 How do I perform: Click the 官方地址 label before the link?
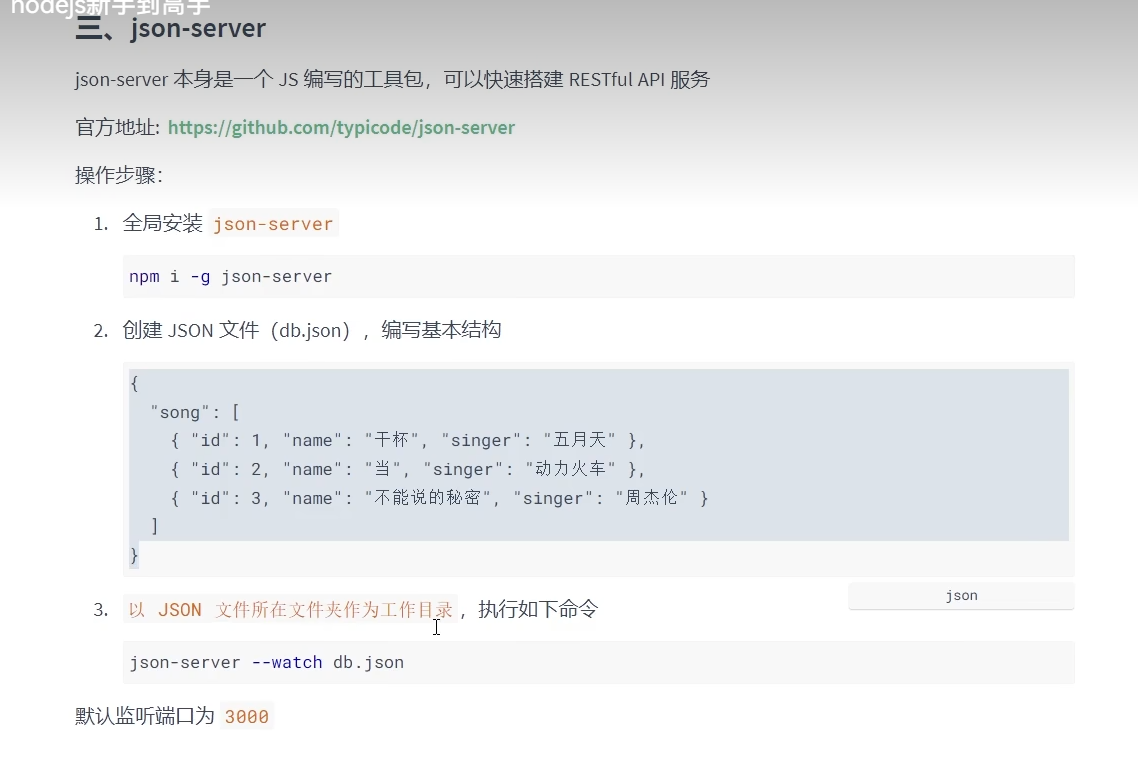pos(117,127)
